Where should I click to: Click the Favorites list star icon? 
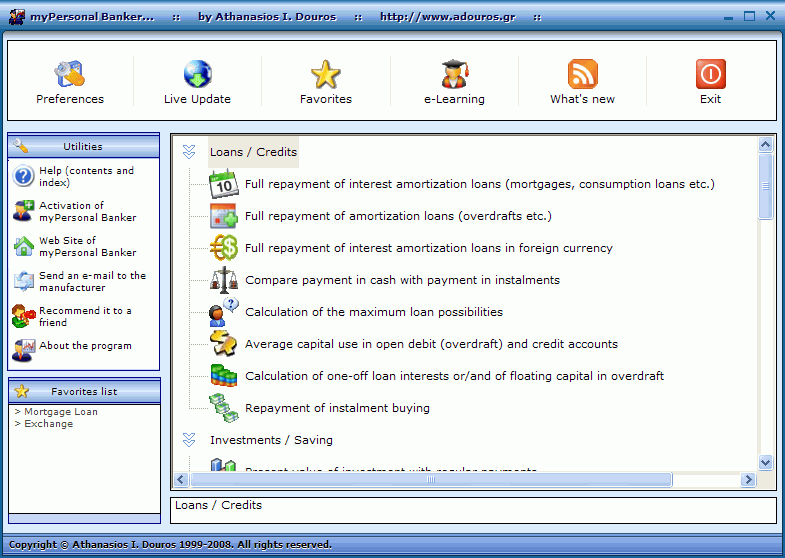pos(22,391)
